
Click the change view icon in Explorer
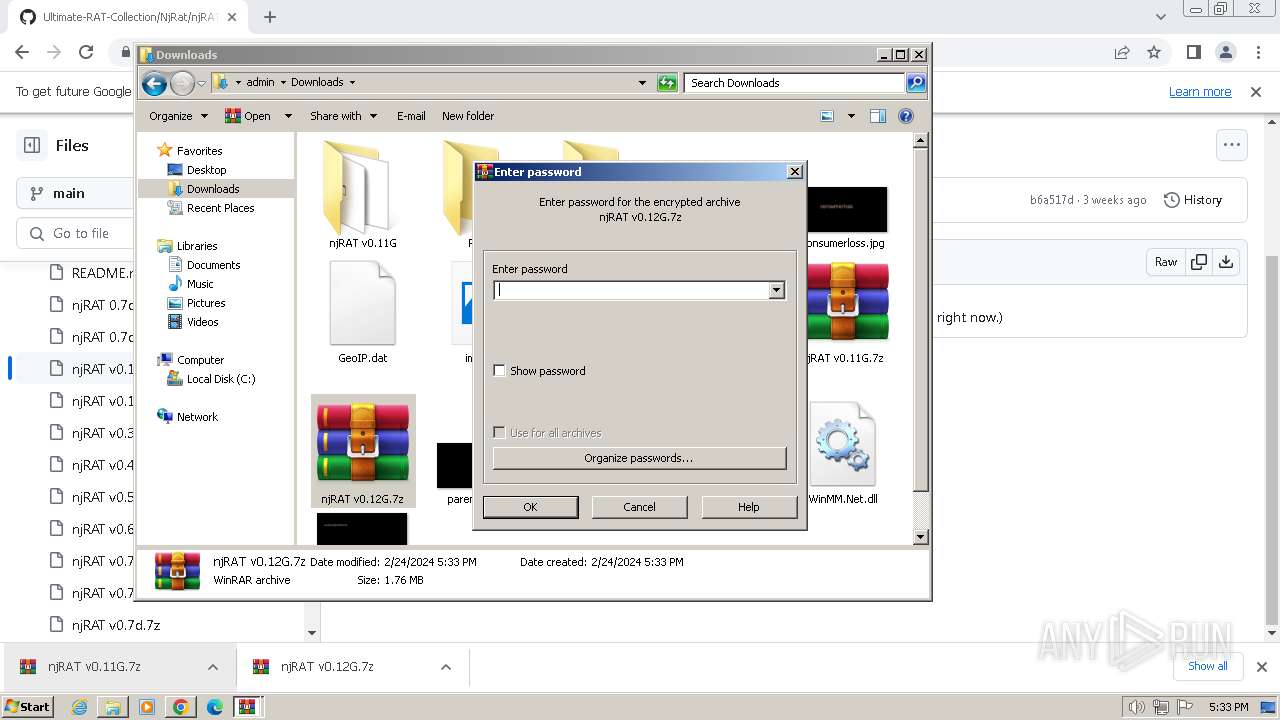click(x=827, y=116)
